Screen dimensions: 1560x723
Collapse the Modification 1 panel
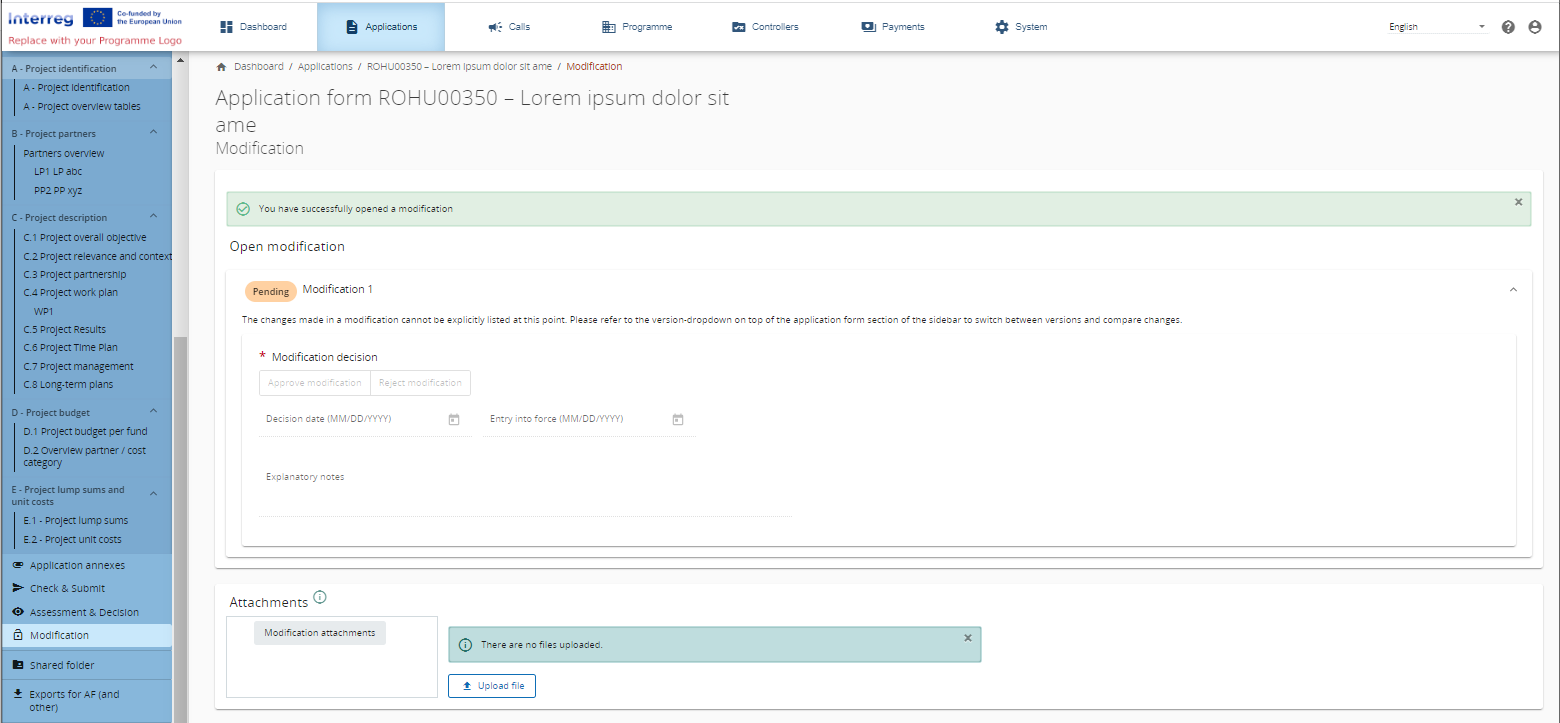1512,290
